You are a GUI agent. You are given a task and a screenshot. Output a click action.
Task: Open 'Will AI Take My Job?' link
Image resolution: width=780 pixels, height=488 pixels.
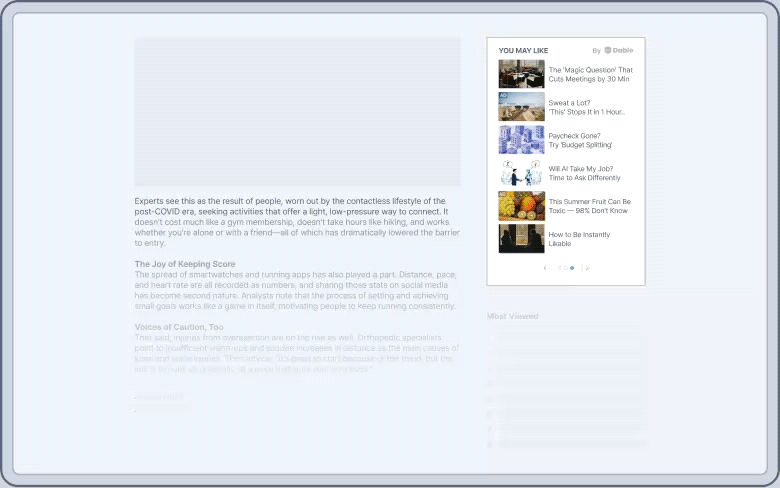point(585,173)
